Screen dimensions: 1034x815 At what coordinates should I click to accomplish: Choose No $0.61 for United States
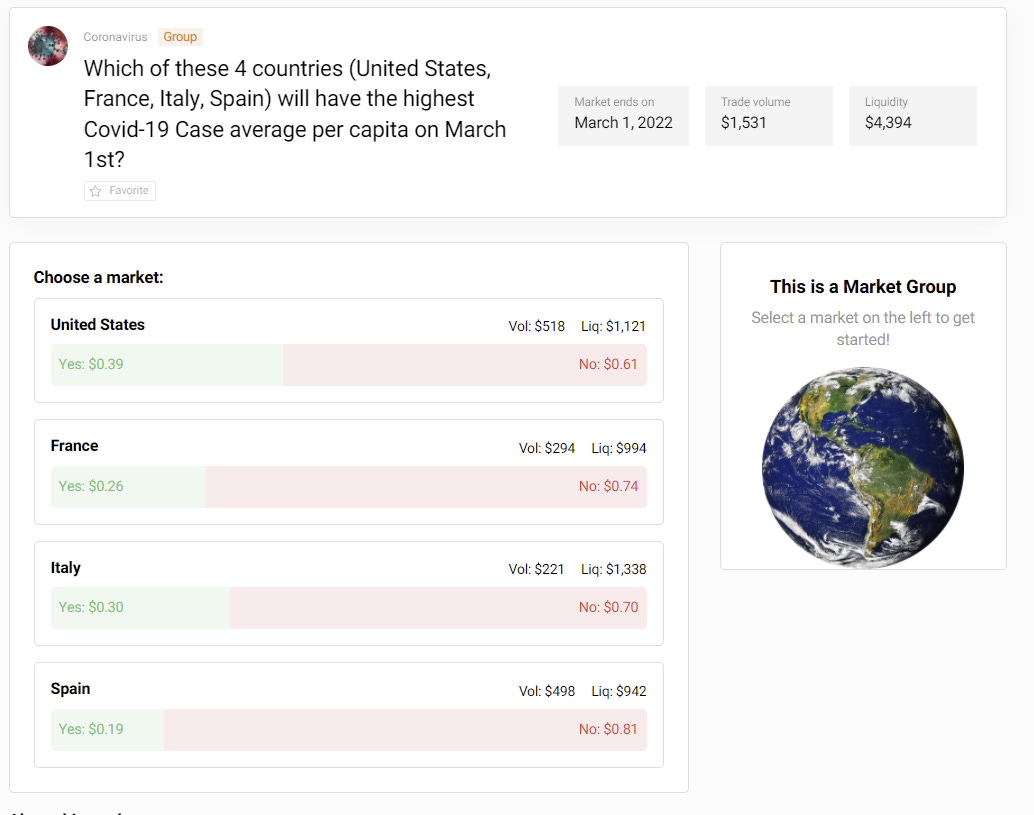(607, 364)
